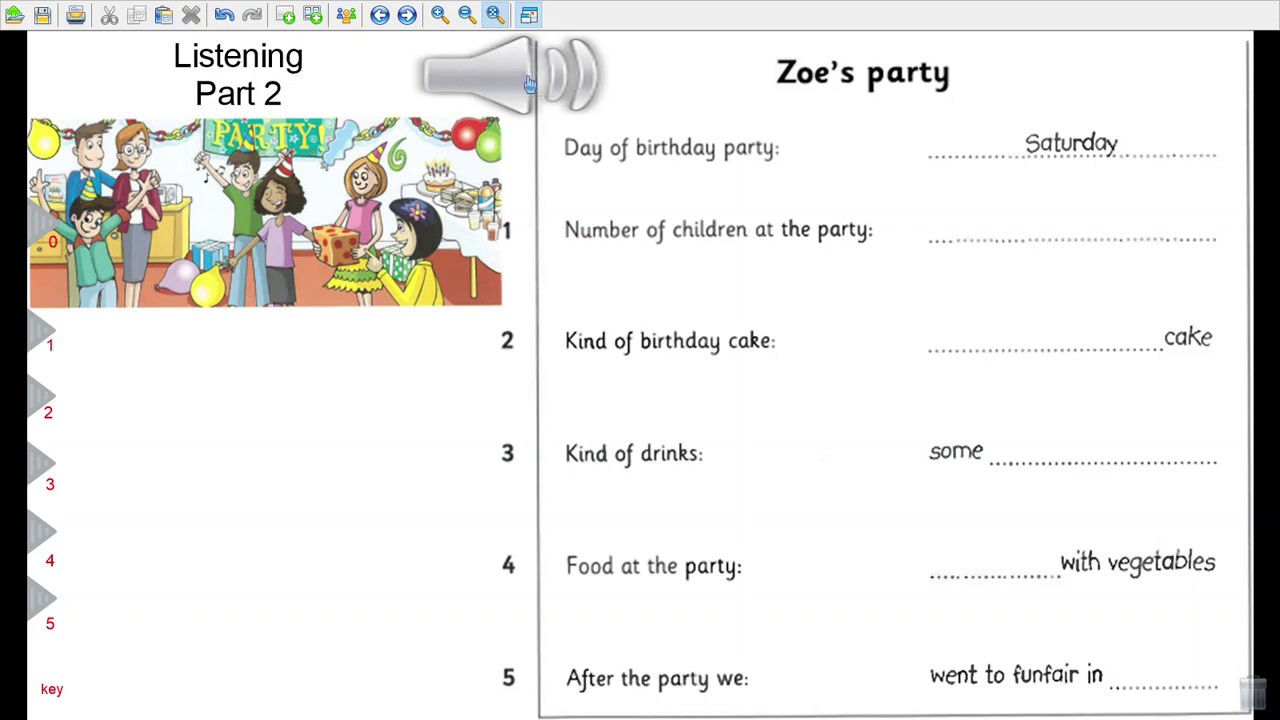Expand the gray arrow tab numbered 1
The width and height of the screenshot is (1280, 720).
tap(41, 328)
